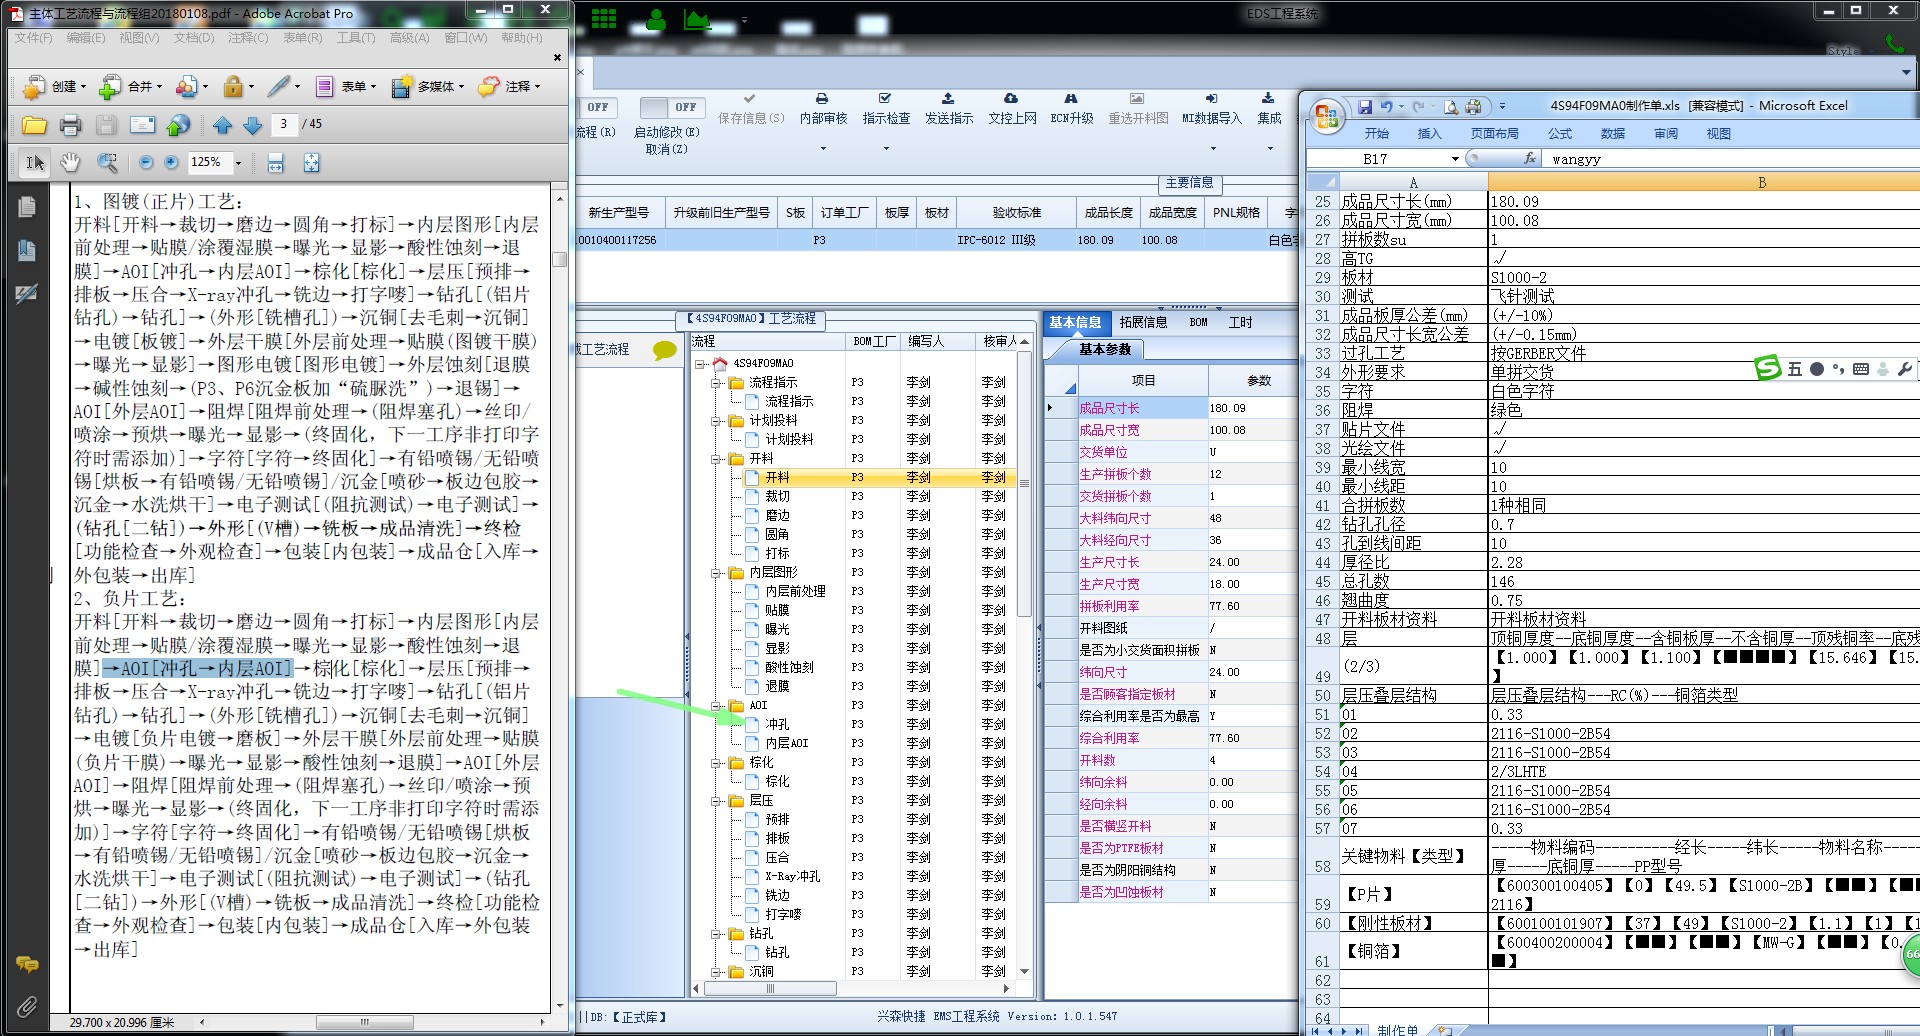Collapse the 内层图形 folder in tree
Image resolution: width=1920 pixels, height=1036 pixels.
[716, 572]
